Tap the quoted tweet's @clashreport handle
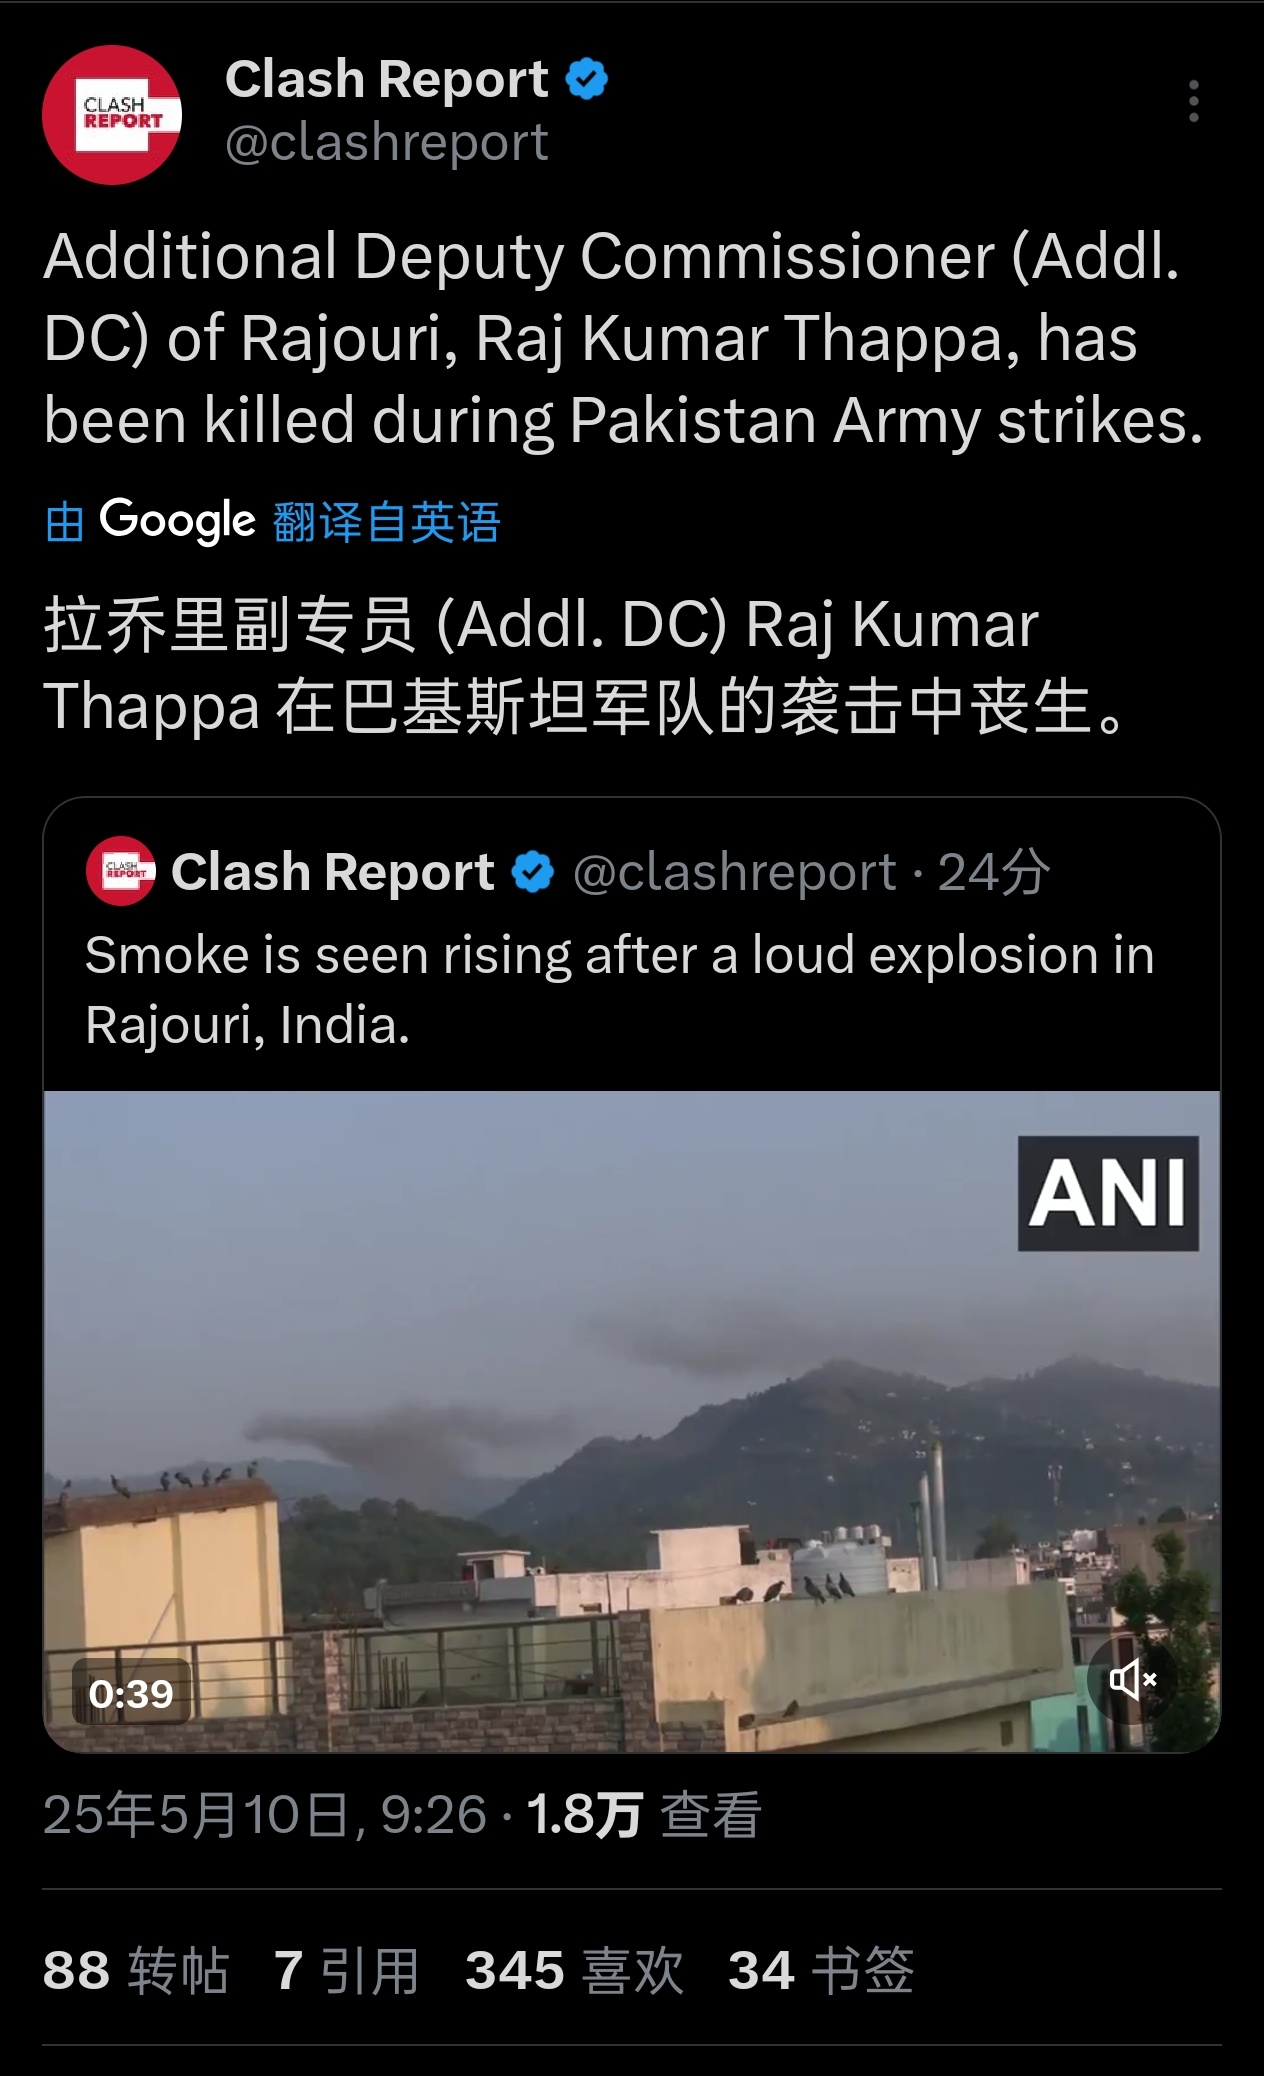The height and width of the screenshot is (2076, 1264). (734, 872)
